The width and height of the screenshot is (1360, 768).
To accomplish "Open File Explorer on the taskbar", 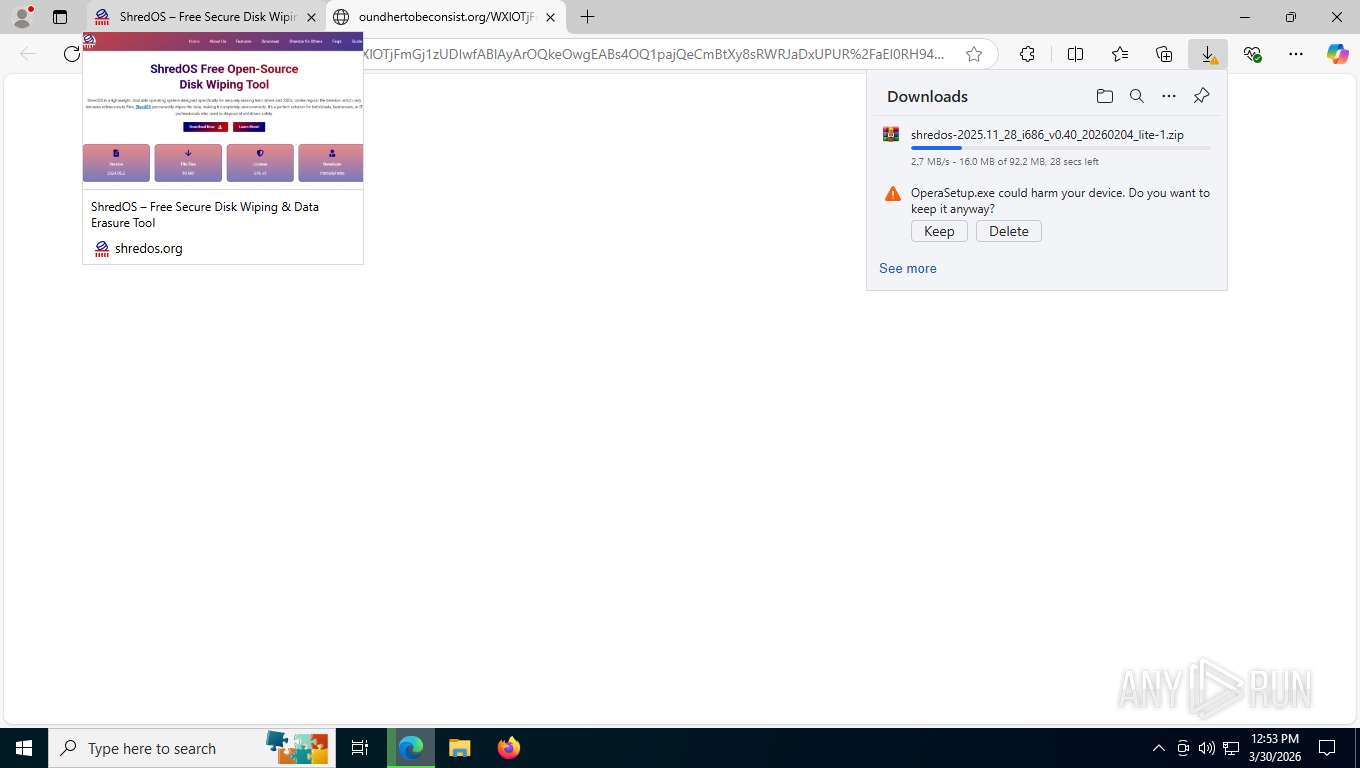I will coord(459,748).
